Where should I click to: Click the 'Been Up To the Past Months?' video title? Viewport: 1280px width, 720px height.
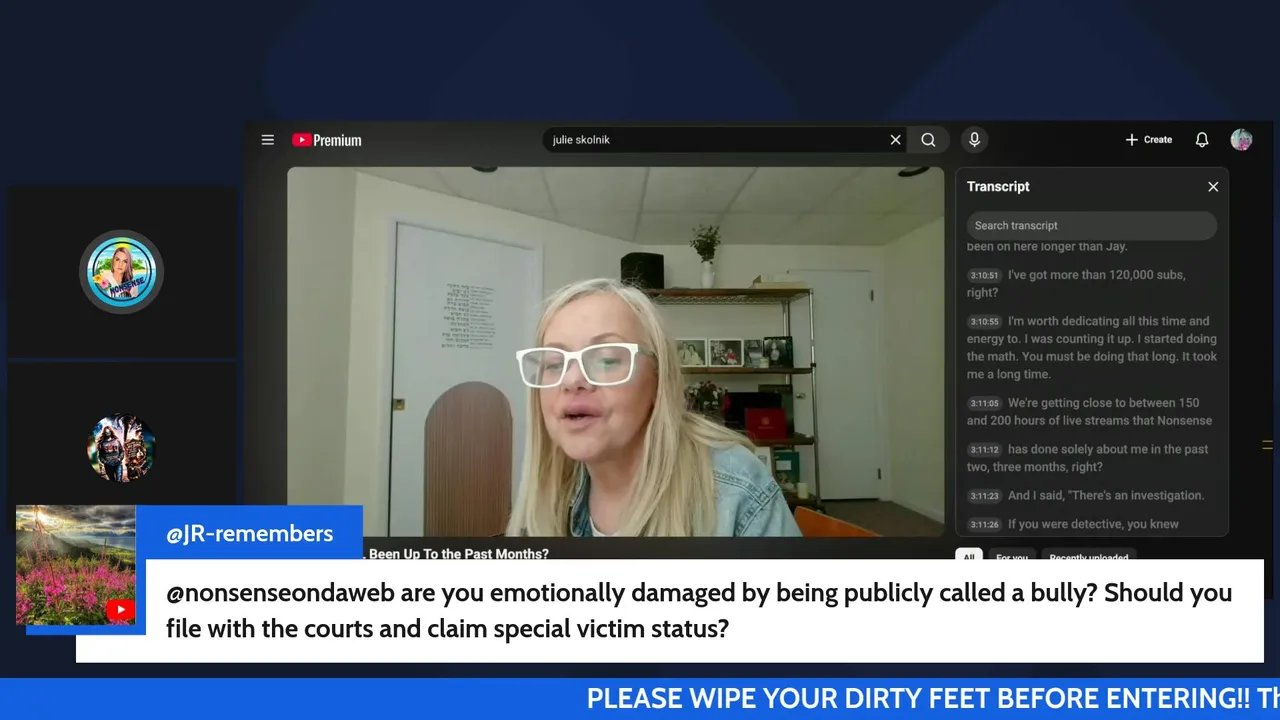(x=459, y=553)
